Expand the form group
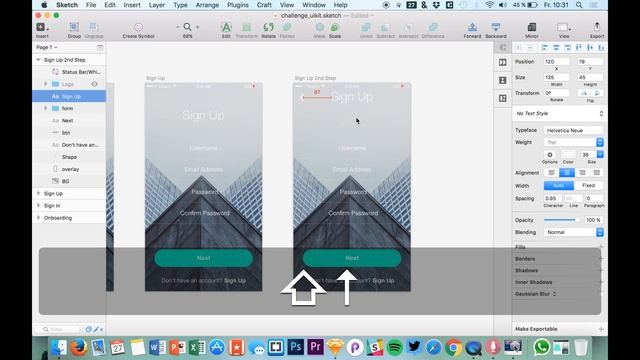Screen dimensions: 640x360 [x=46, y=108]
